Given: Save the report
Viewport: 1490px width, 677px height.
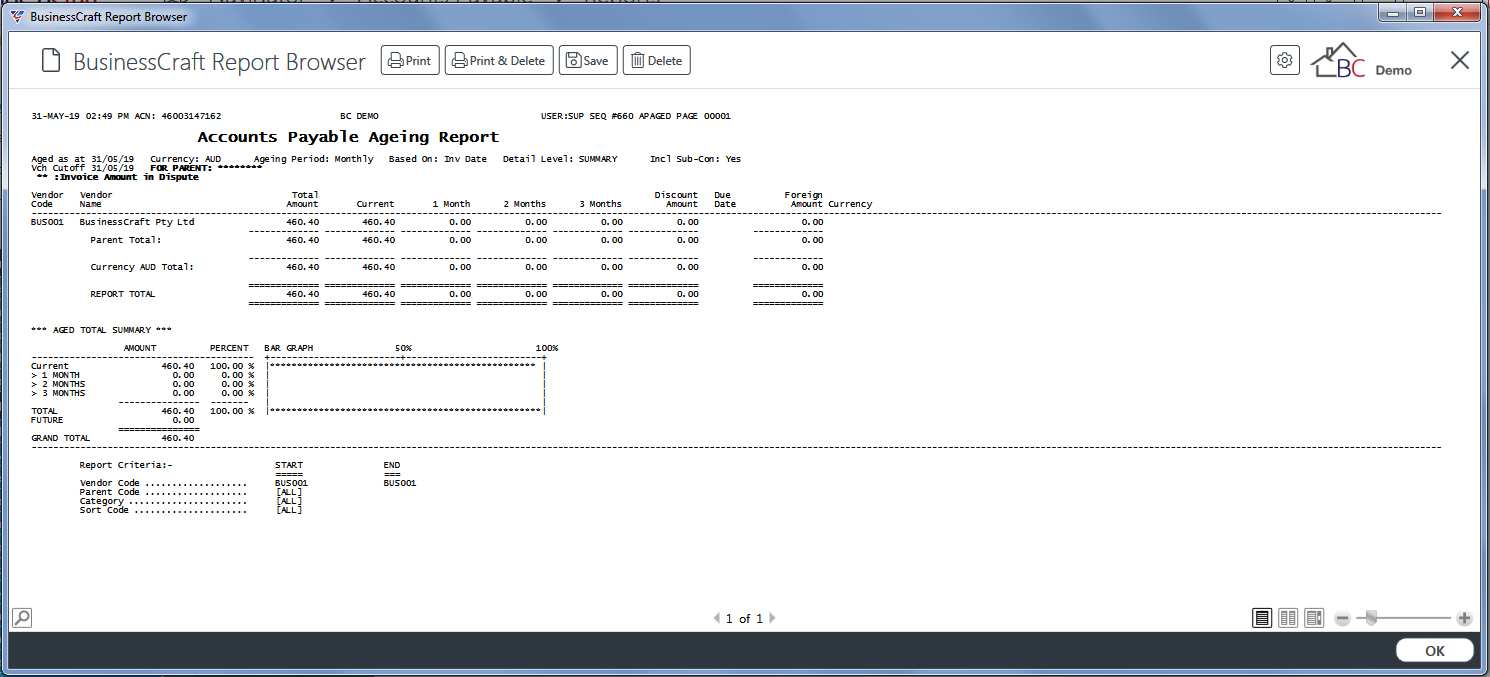Looking at the screenshot, I should pos(588,61).
